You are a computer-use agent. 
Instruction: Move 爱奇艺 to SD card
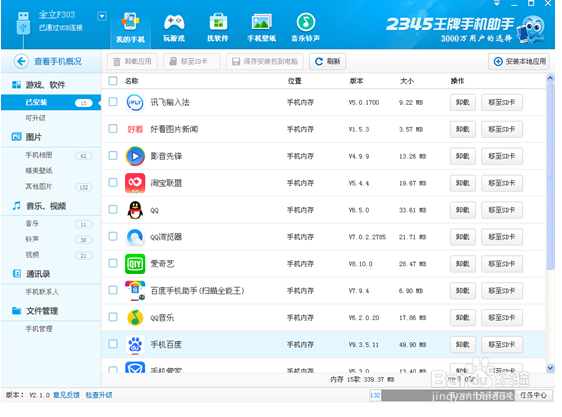pyautogui.click(x=502, y=264)
